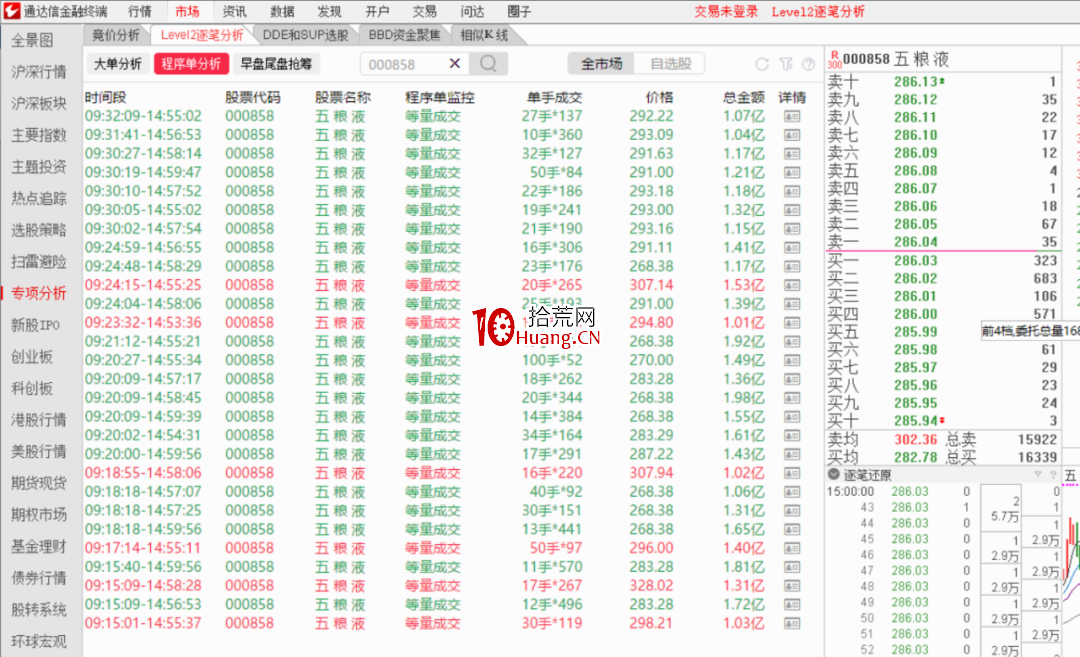1080x657 pixels.
Task: Open 环球宏观 in the sidebar
Action: pos(39,642)
